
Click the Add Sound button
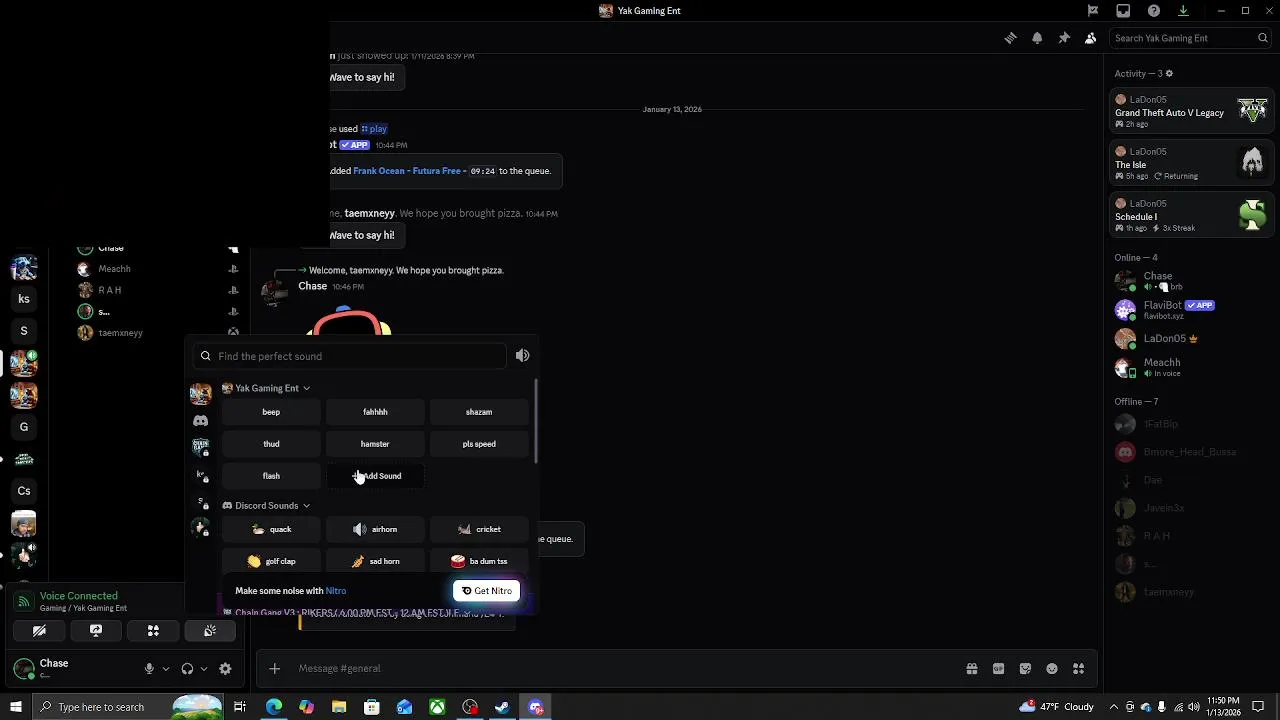[375, 476]
